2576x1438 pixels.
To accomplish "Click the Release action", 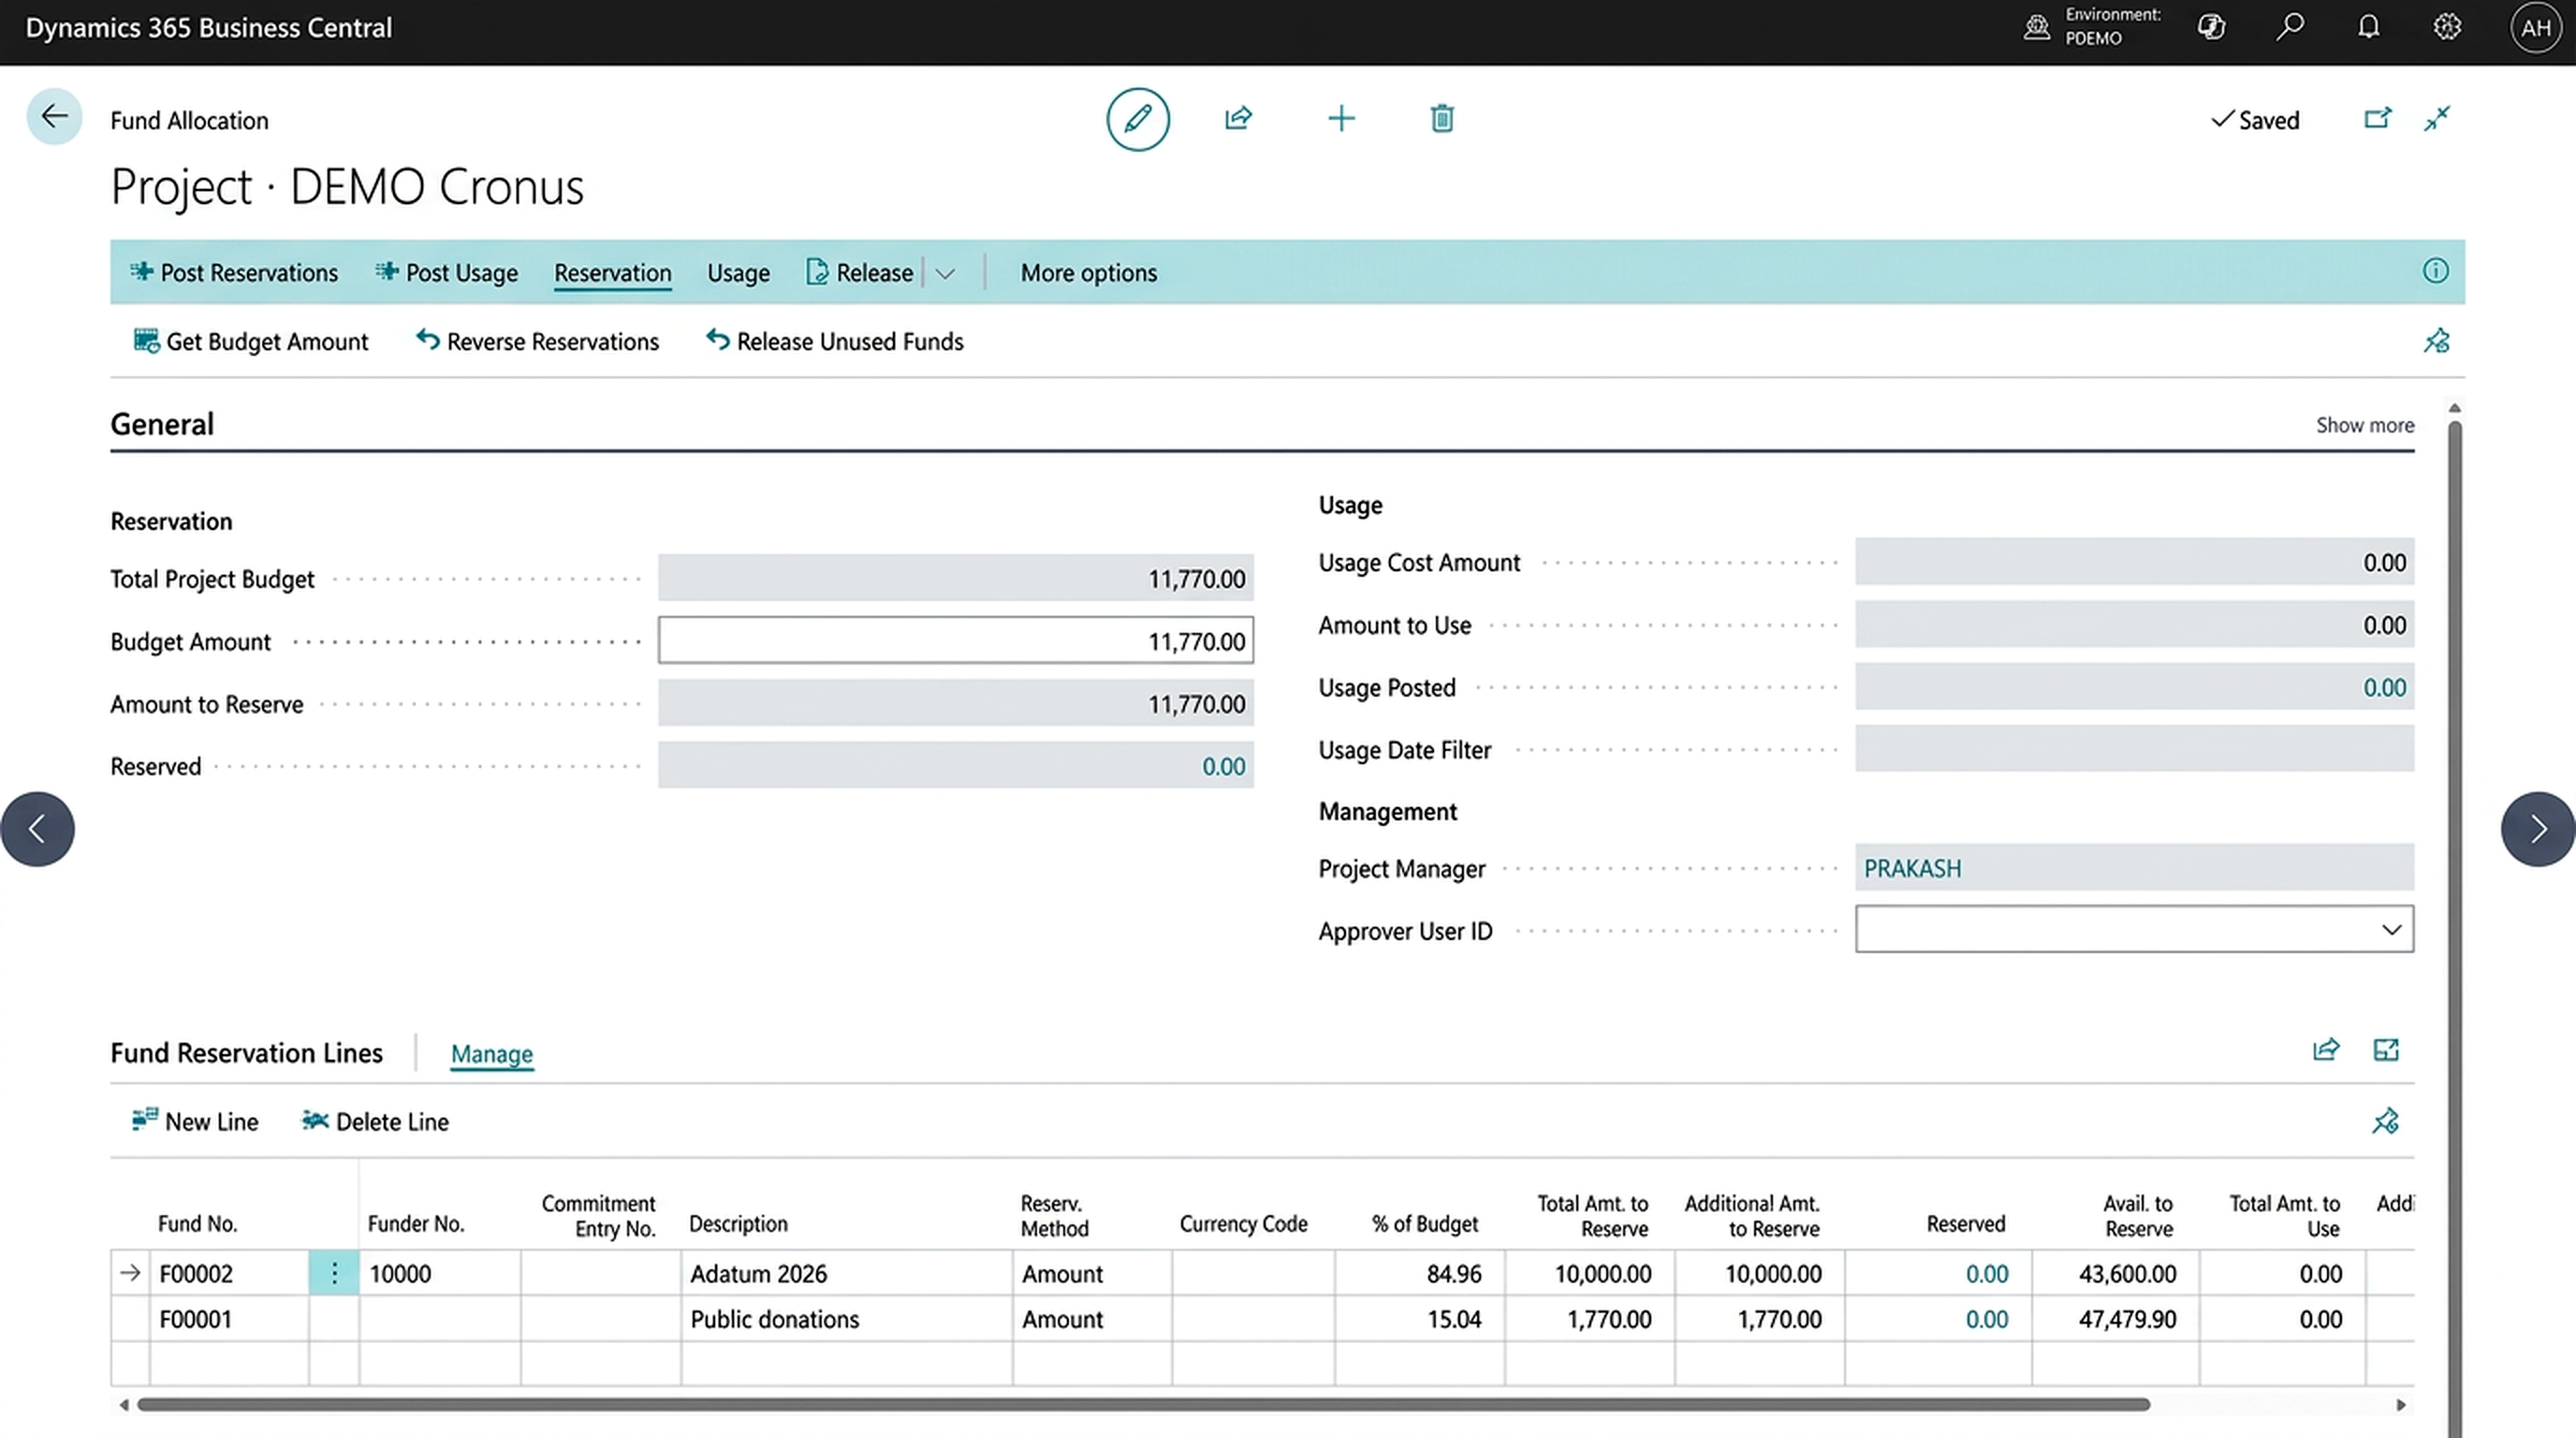I will (860, 273).
